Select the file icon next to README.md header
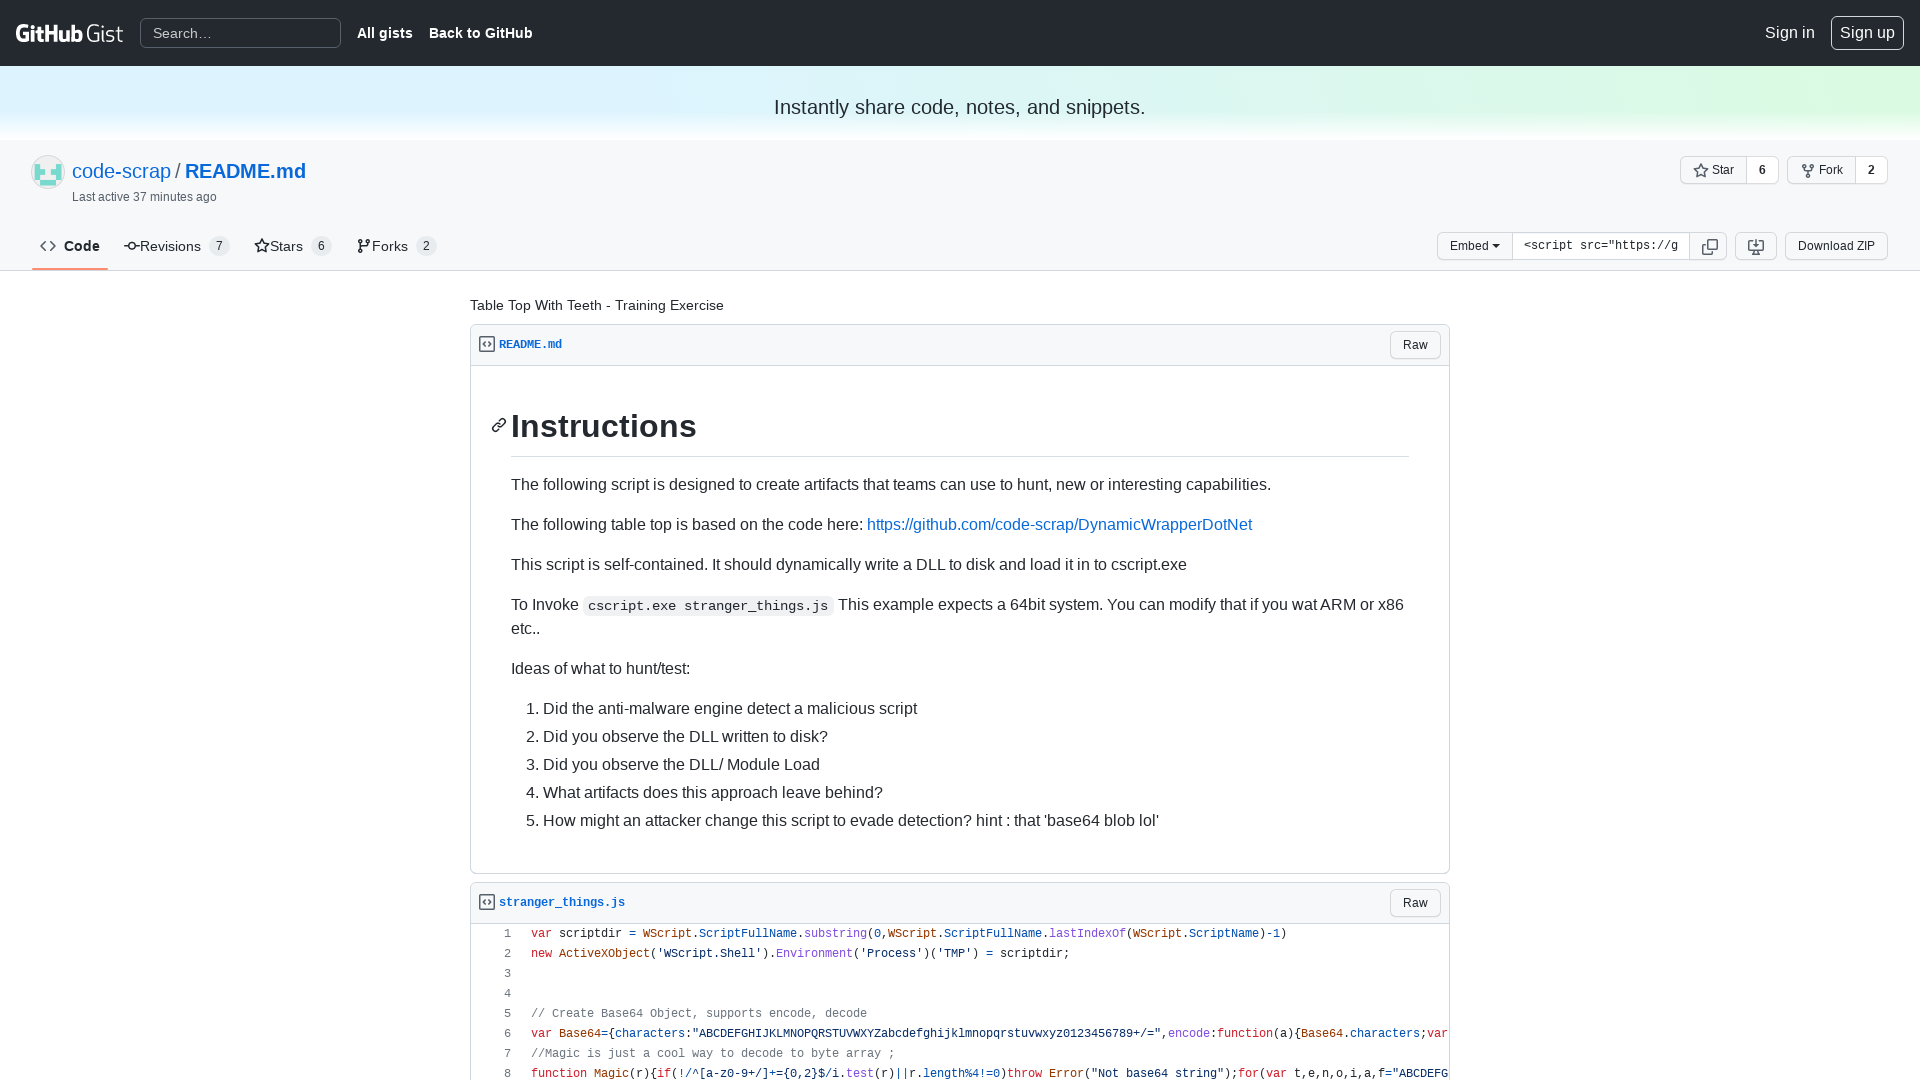The height and width of the screenshot is (1080, 1920). click(x=486, y=344)
